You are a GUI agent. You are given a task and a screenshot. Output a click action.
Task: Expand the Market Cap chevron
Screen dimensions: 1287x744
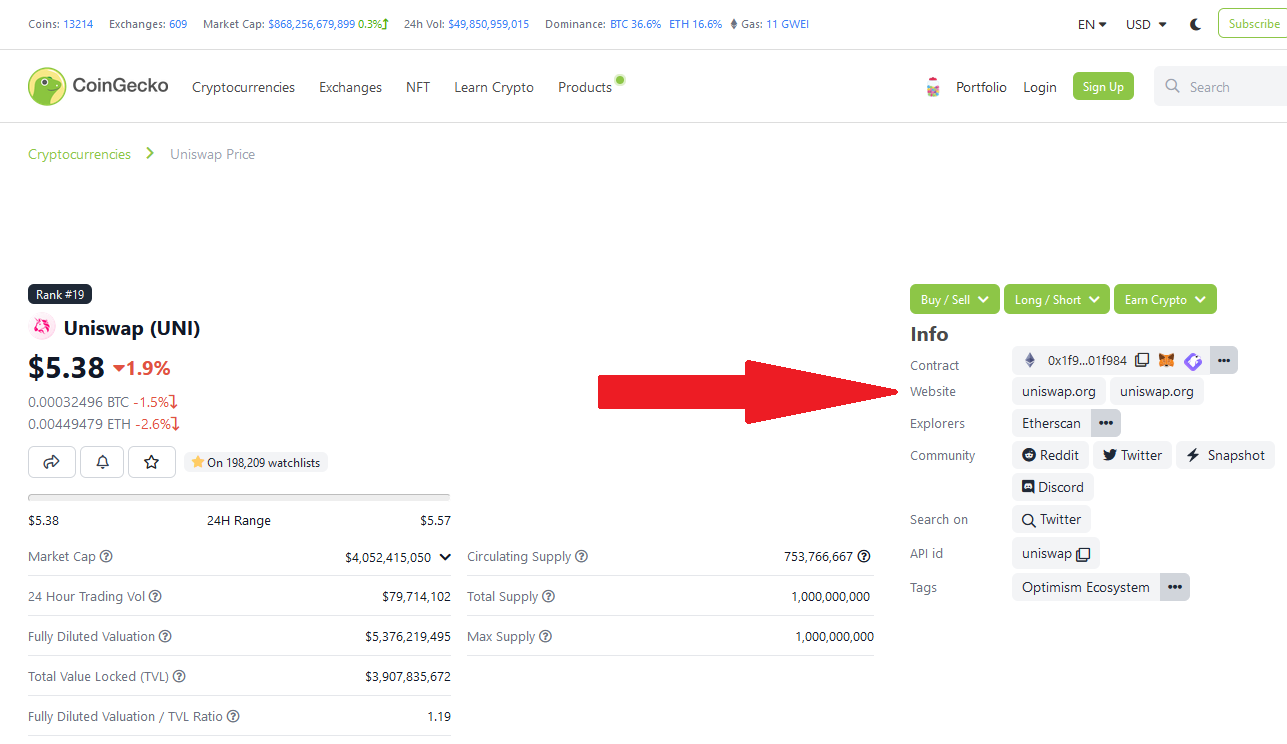pyautogui.click(x=445, y=557)
